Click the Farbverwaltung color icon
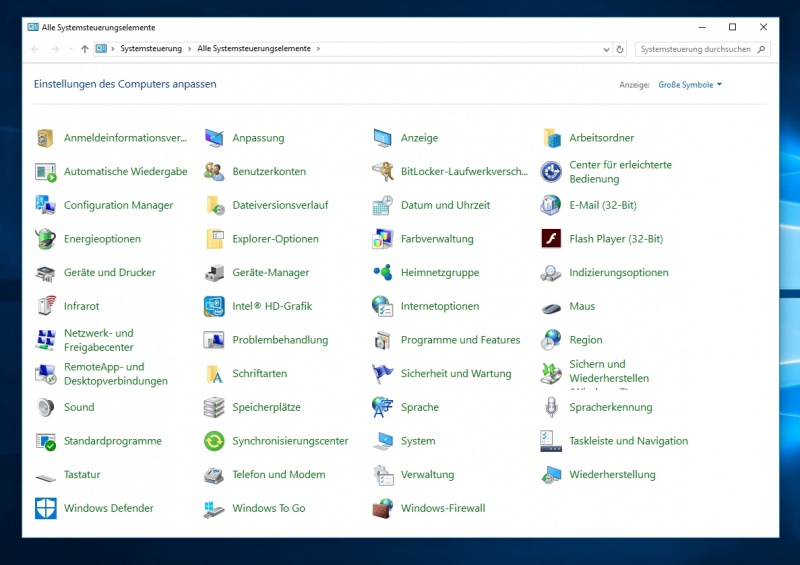The height and width of the screenshot is (565, 800). 382,239
